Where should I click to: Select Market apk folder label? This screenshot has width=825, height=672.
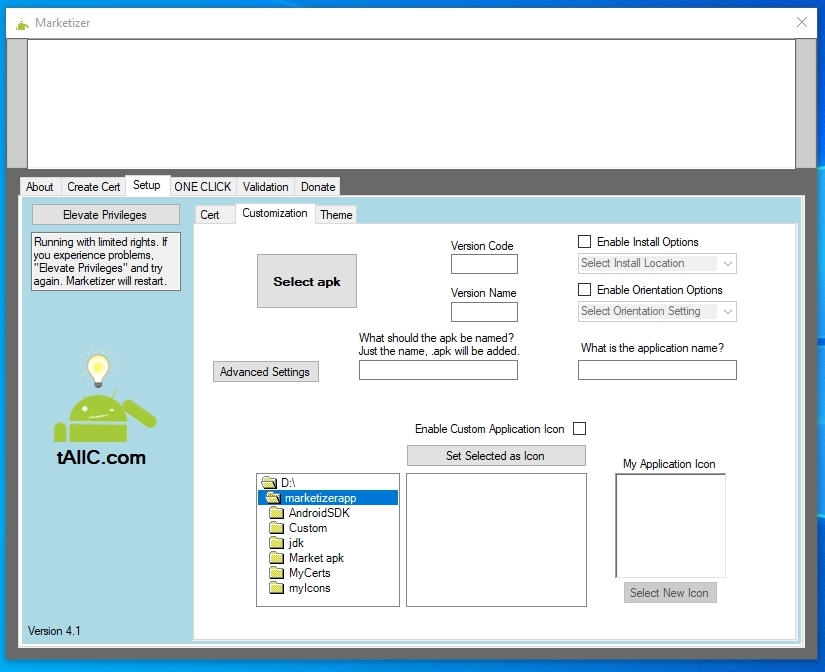pos(316,558)
